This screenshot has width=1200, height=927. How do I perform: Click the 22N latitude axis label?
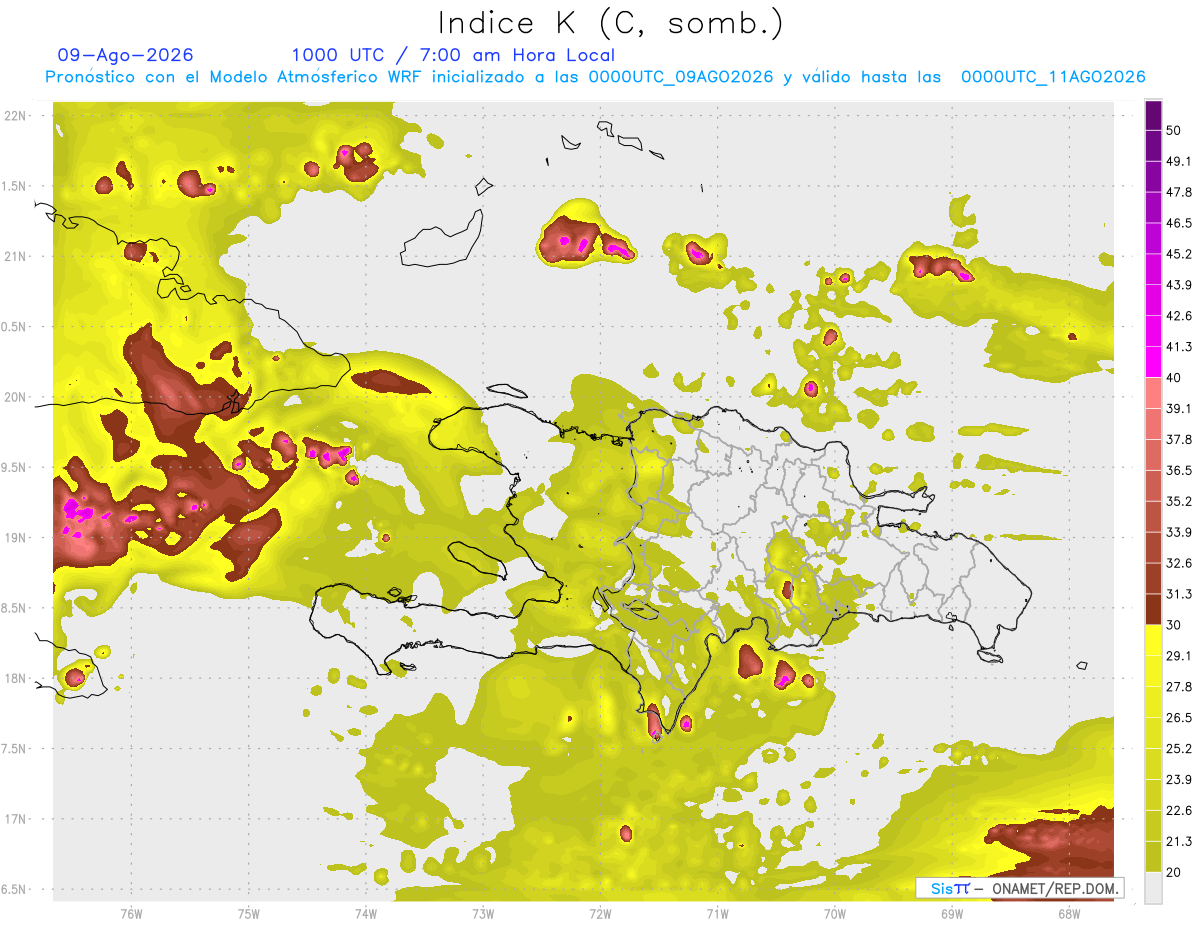point(15,116)
